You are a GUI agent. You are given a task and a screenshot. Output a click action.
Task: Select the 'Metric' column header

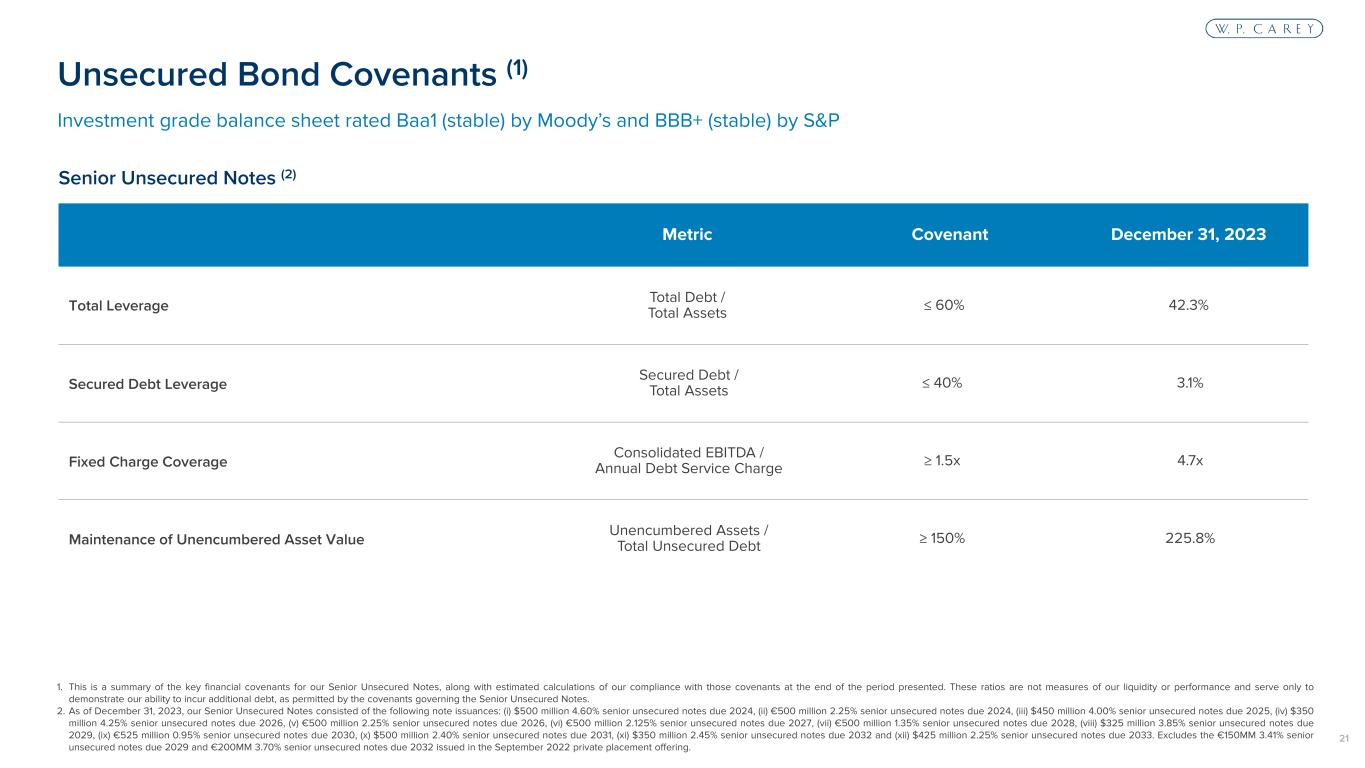pos(687,235)
